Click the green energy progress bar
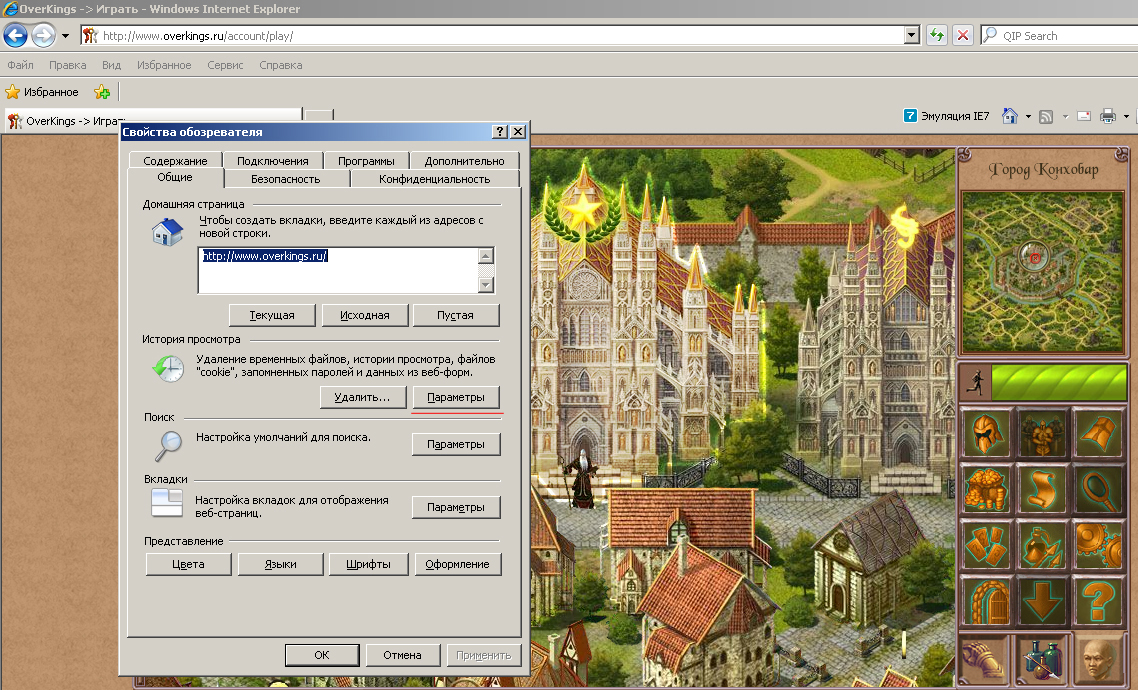1138x690 pixels. tap(1059, 382)
